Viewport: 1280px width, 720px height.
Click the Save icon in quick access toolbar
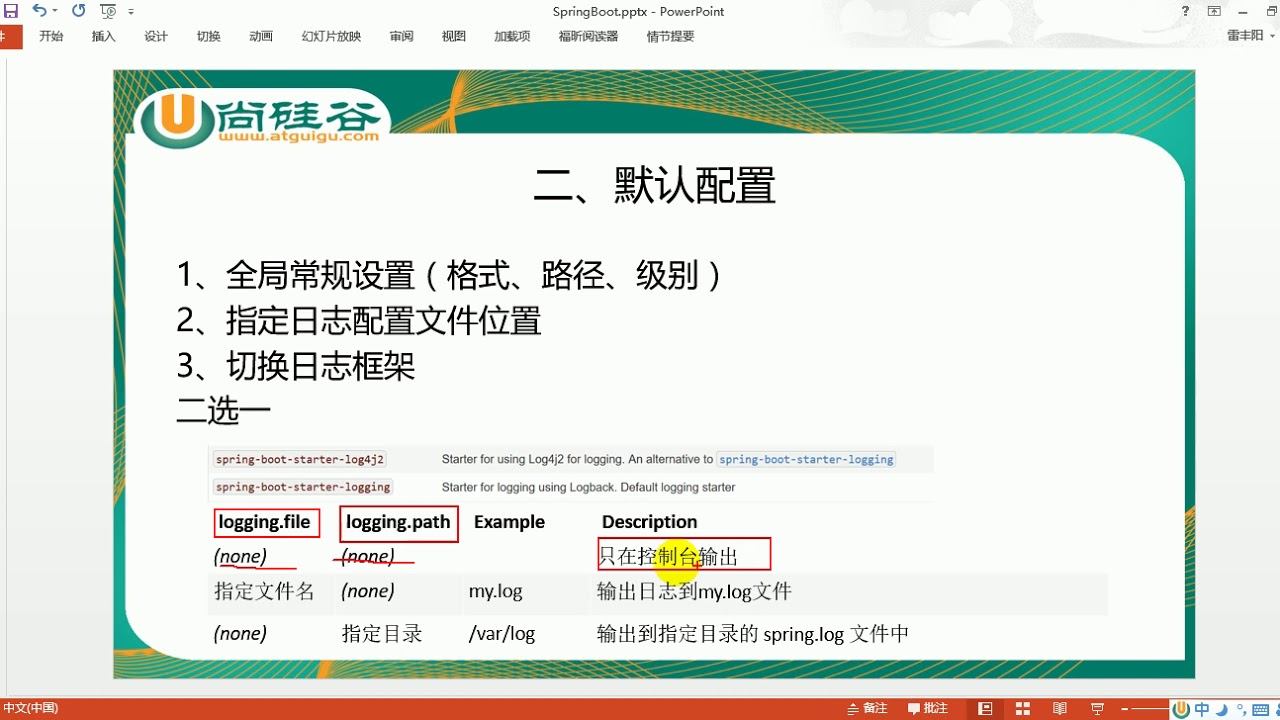[11, 11]
